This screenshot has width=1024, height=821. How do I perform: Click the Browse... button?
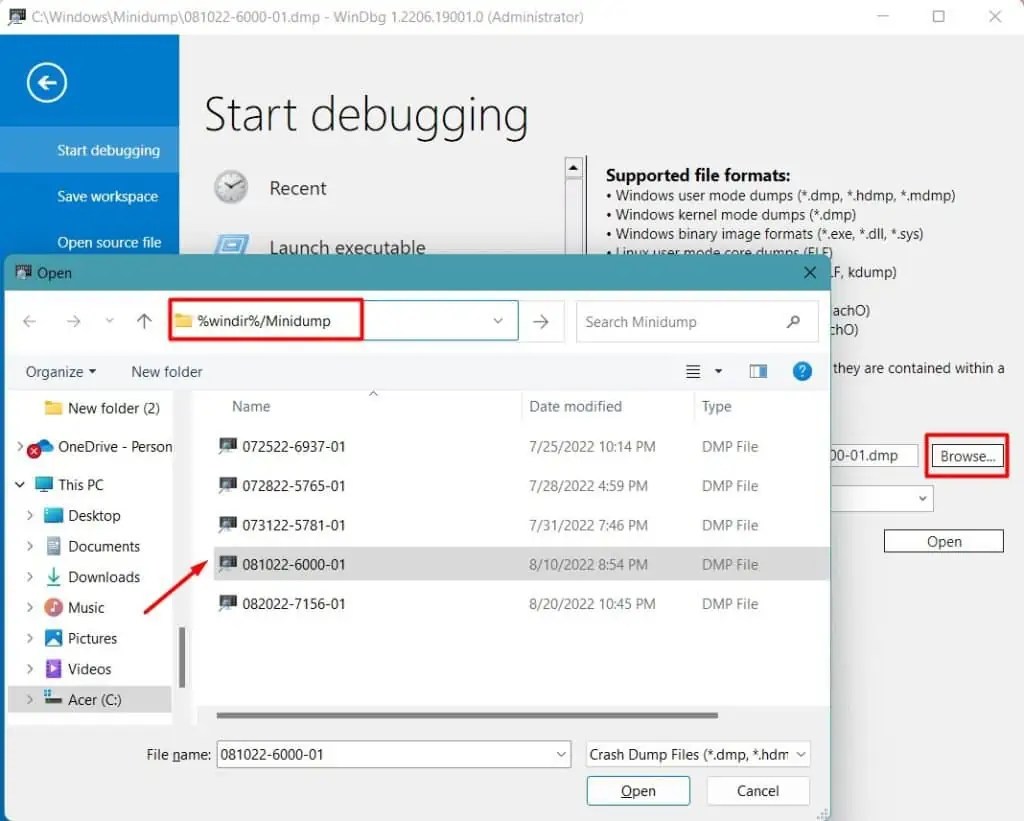(965, 455)
